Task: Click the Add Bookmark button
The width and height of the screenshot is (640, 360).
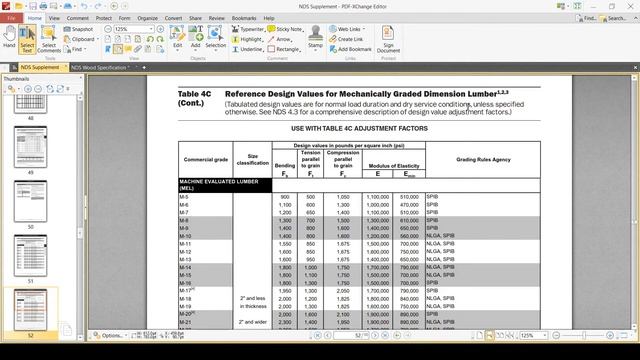Action: pos(351,49)
